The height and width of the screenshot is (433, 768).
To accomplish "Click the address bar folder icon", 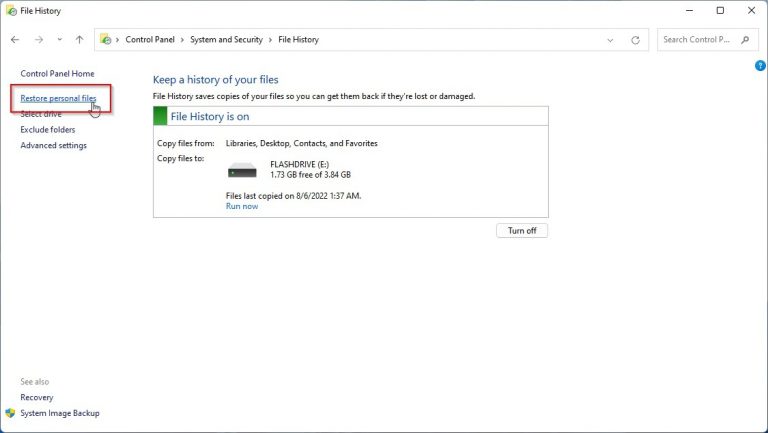I will pos(106,40).
